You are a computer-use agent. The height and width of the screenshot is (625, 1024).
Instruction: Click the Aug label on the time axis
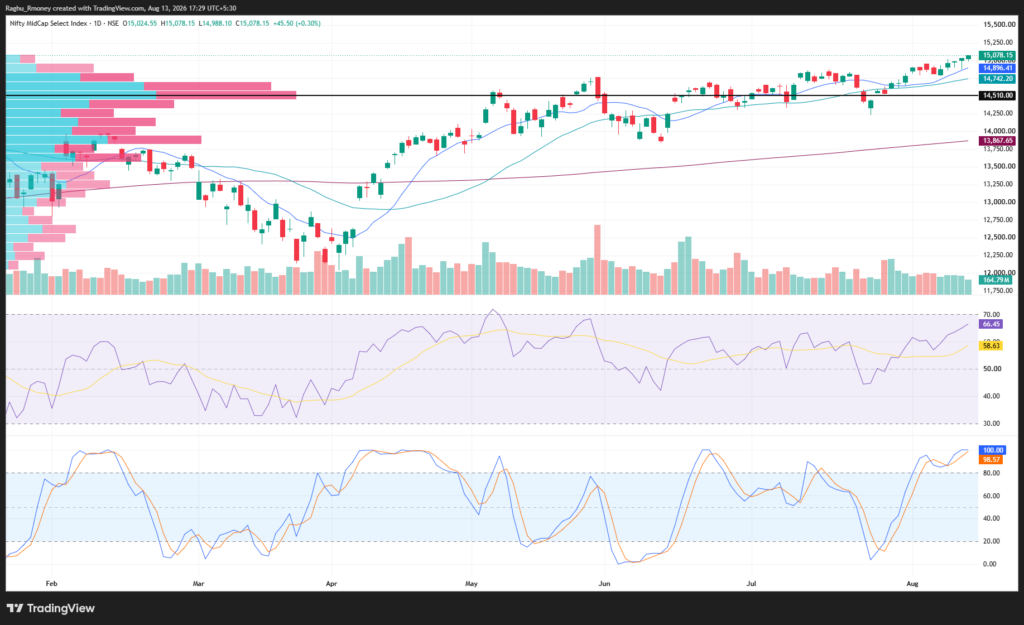pyautogui.click(x=912, y=583)
